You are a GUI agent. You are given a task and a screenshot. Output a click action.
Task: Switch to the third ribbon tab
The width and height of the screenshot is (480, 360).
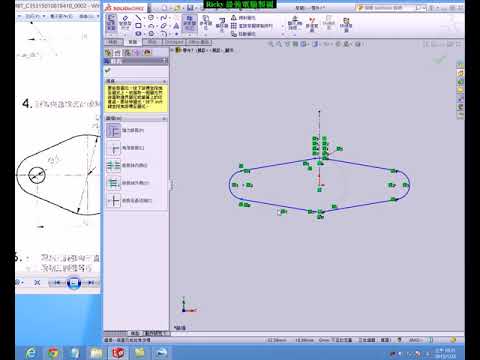pyautogui.click(x=152, y=42)
